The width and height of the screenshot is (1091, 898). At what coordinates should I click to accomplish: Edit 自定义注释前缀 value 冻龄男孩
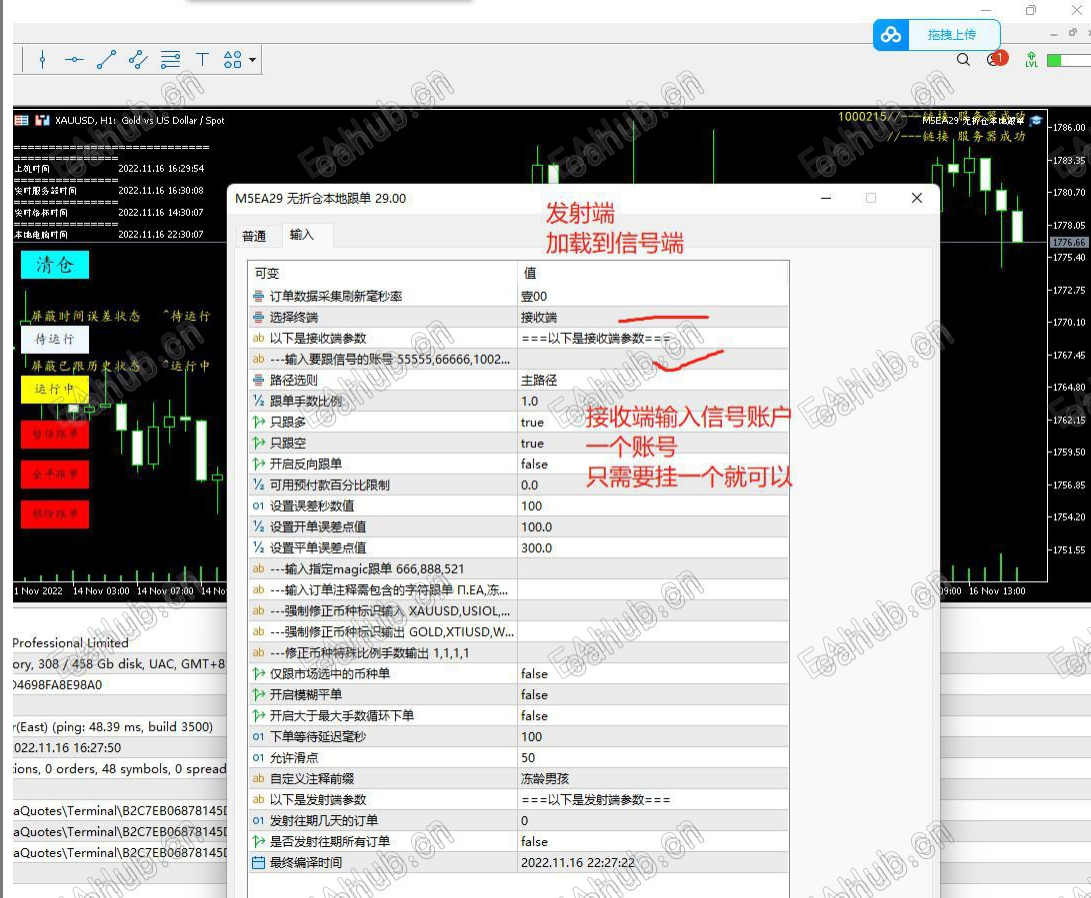[653, 778]
